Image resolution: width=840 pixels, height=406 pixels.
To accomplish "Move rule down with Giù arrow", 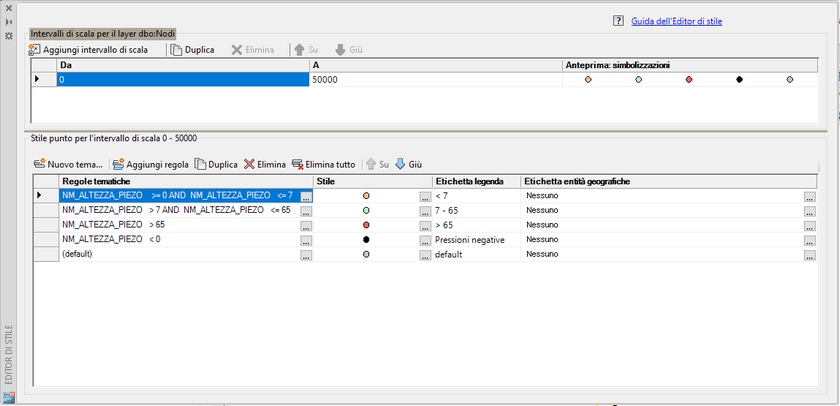I will pyautogui.click(x=409, y=164).
